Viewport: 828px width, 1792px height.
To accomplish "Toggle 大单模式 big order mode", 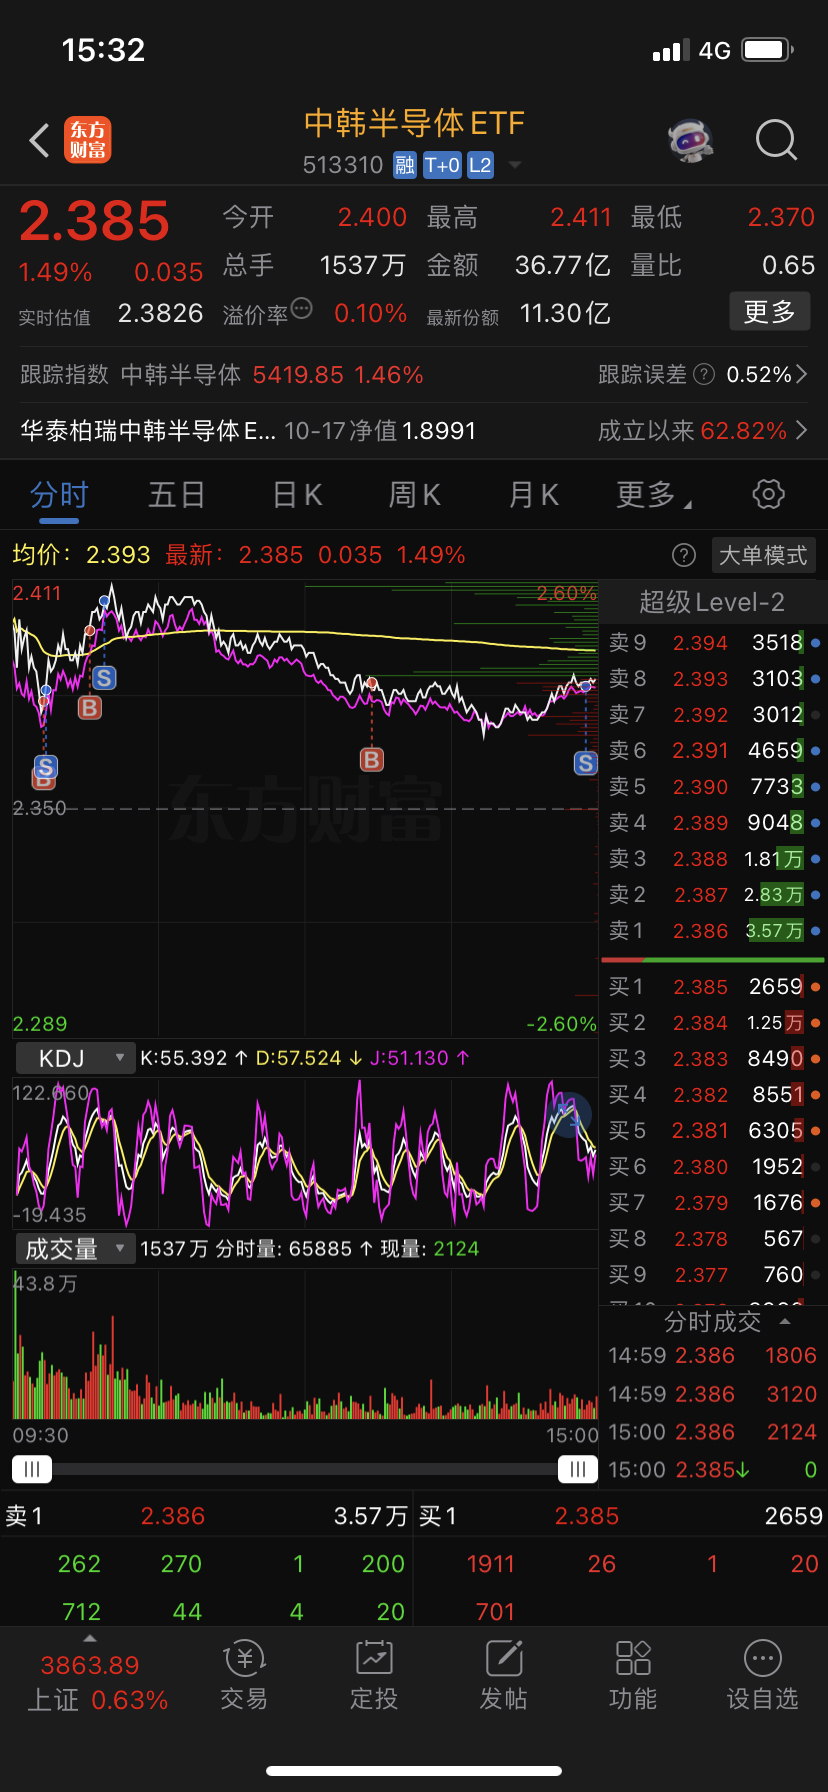I will [763, 555].
